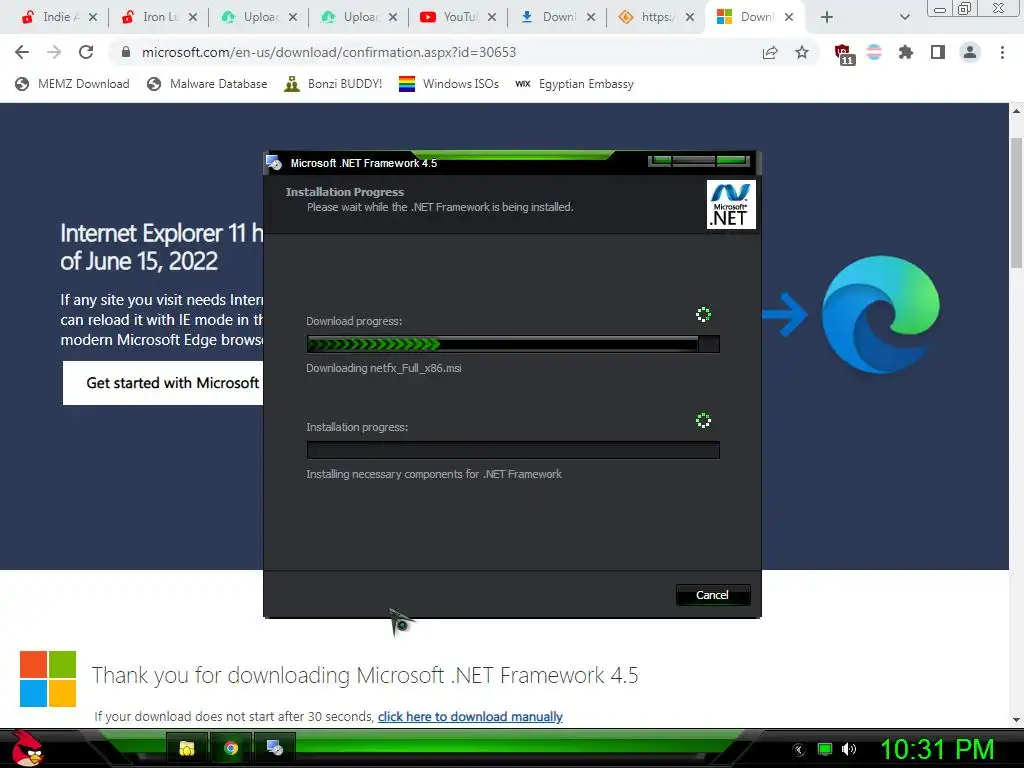Click the Microsoft Edge logo
Image resolution: width=1024 pixels, height=768 pixels.
coord(880,315)
